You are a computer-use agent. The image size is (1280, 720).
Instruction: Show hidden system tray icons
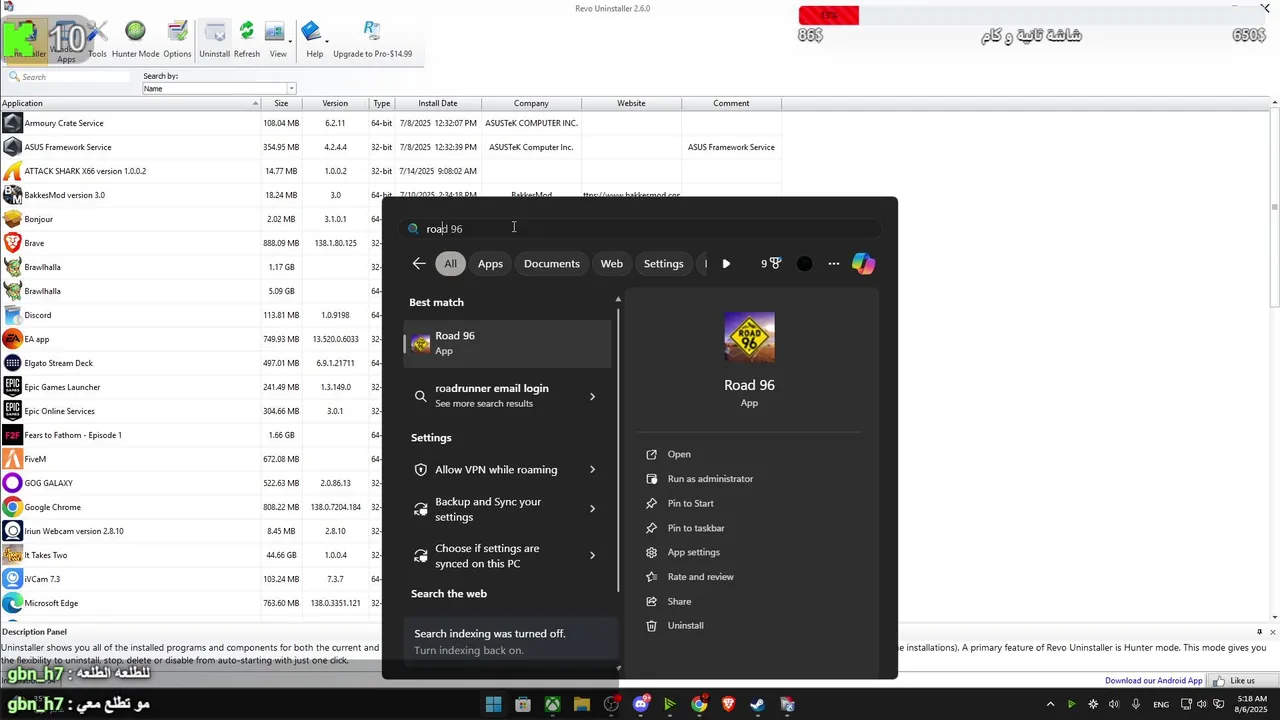tap(1050, 705)
